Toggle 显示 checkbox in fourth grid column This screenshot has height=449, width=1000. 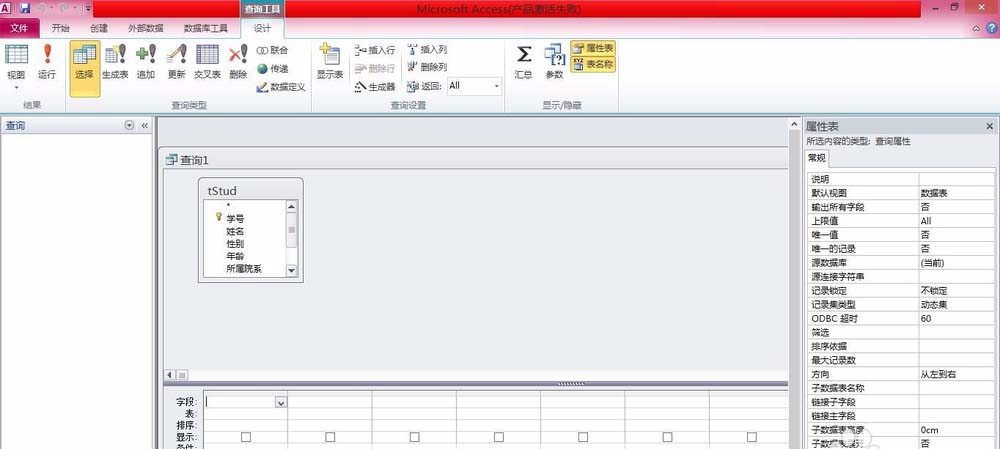click(x=499, y=437)
